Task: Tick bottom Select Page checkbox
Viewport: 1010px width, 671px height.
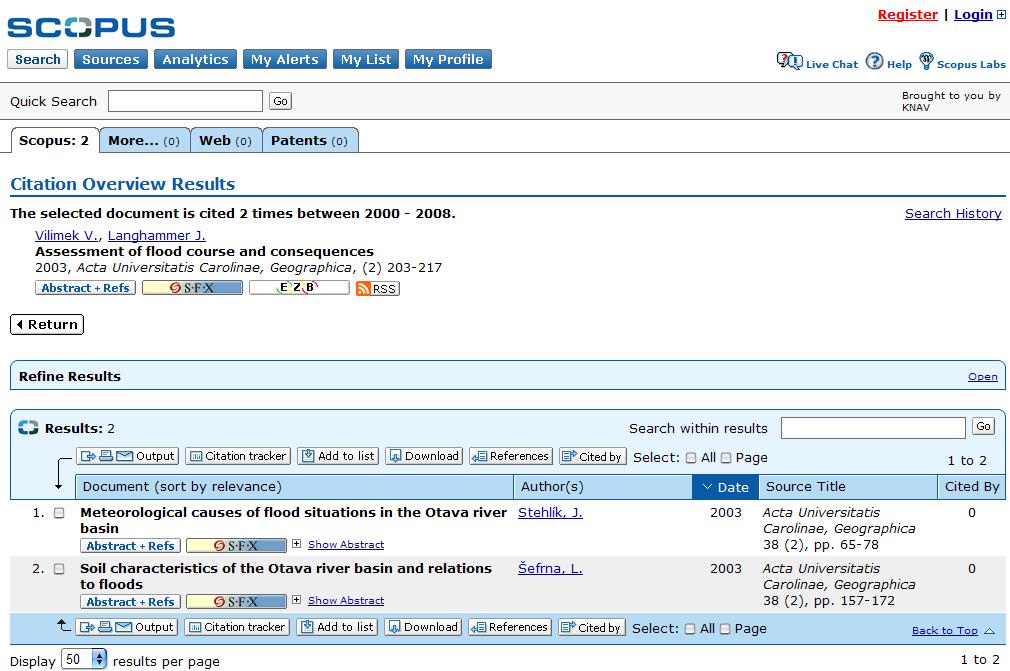Action: coord(725,629)
